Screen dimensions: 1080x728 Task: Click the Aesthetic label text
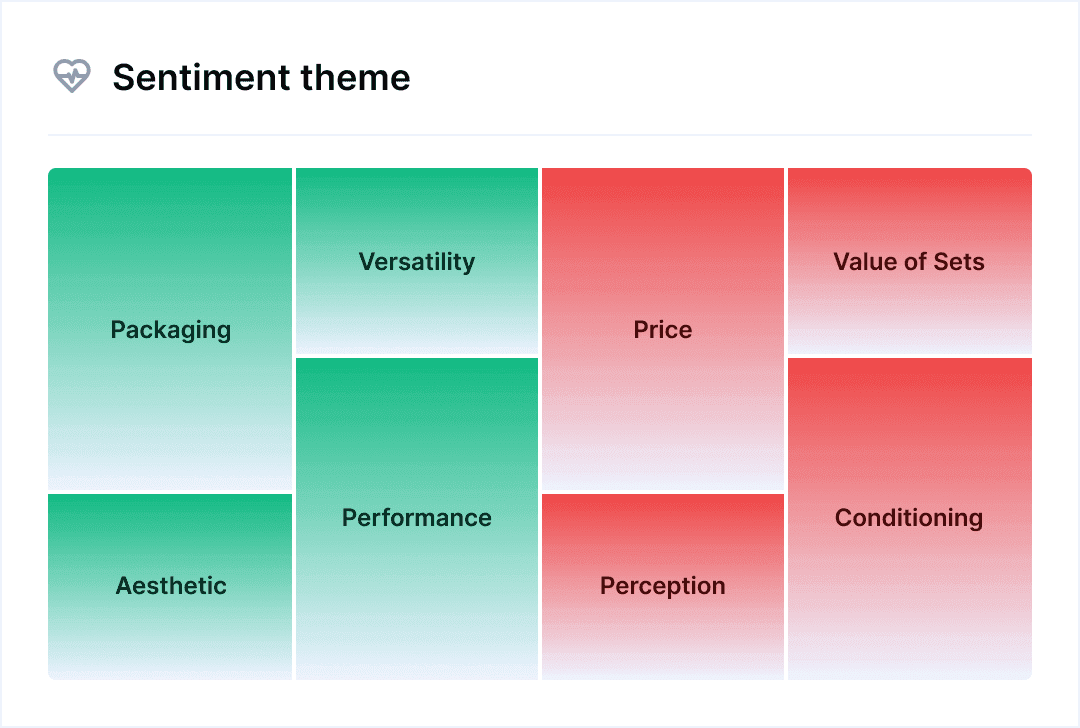point(171,586)
